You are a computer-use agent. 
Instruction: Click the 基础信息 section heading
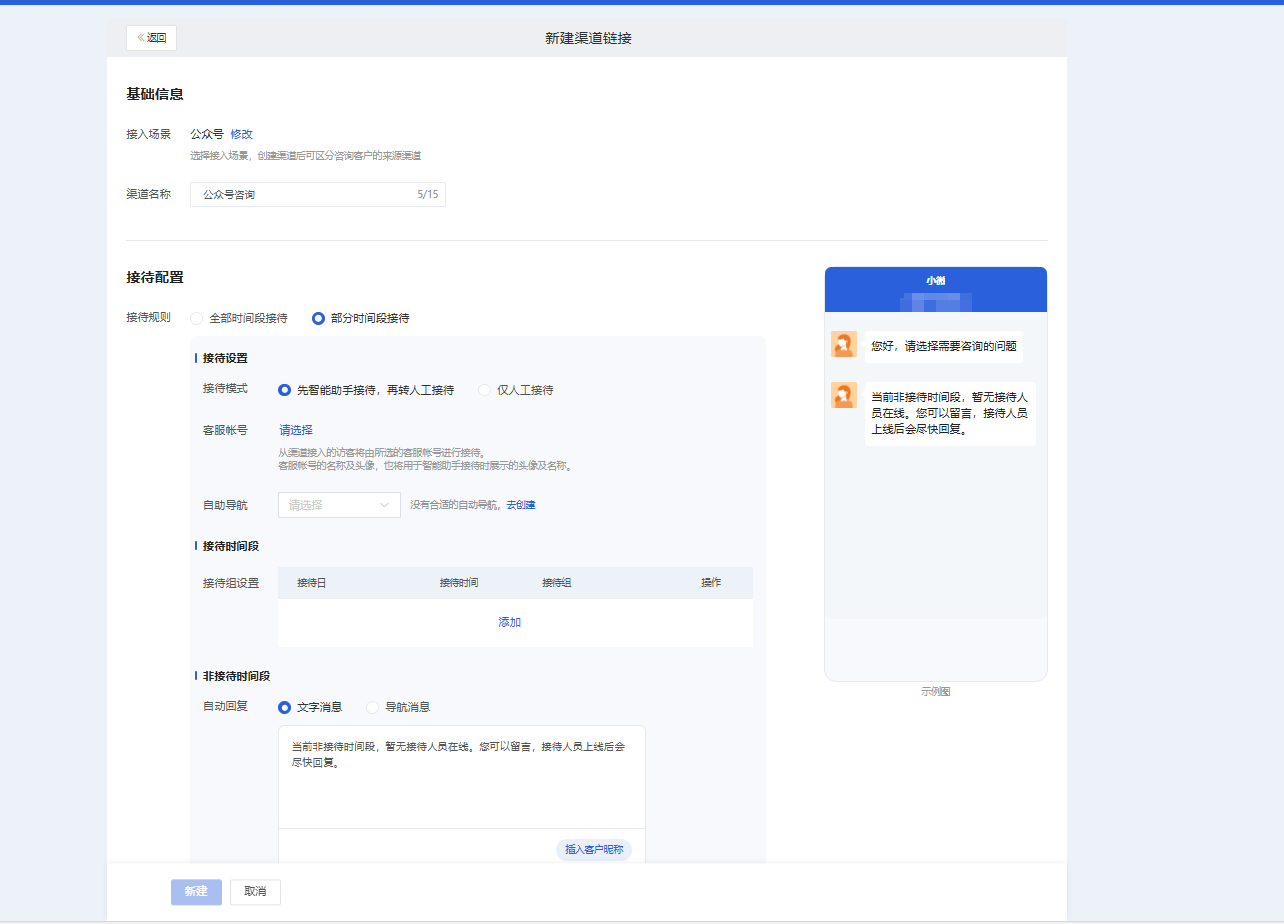click(155, 95)
